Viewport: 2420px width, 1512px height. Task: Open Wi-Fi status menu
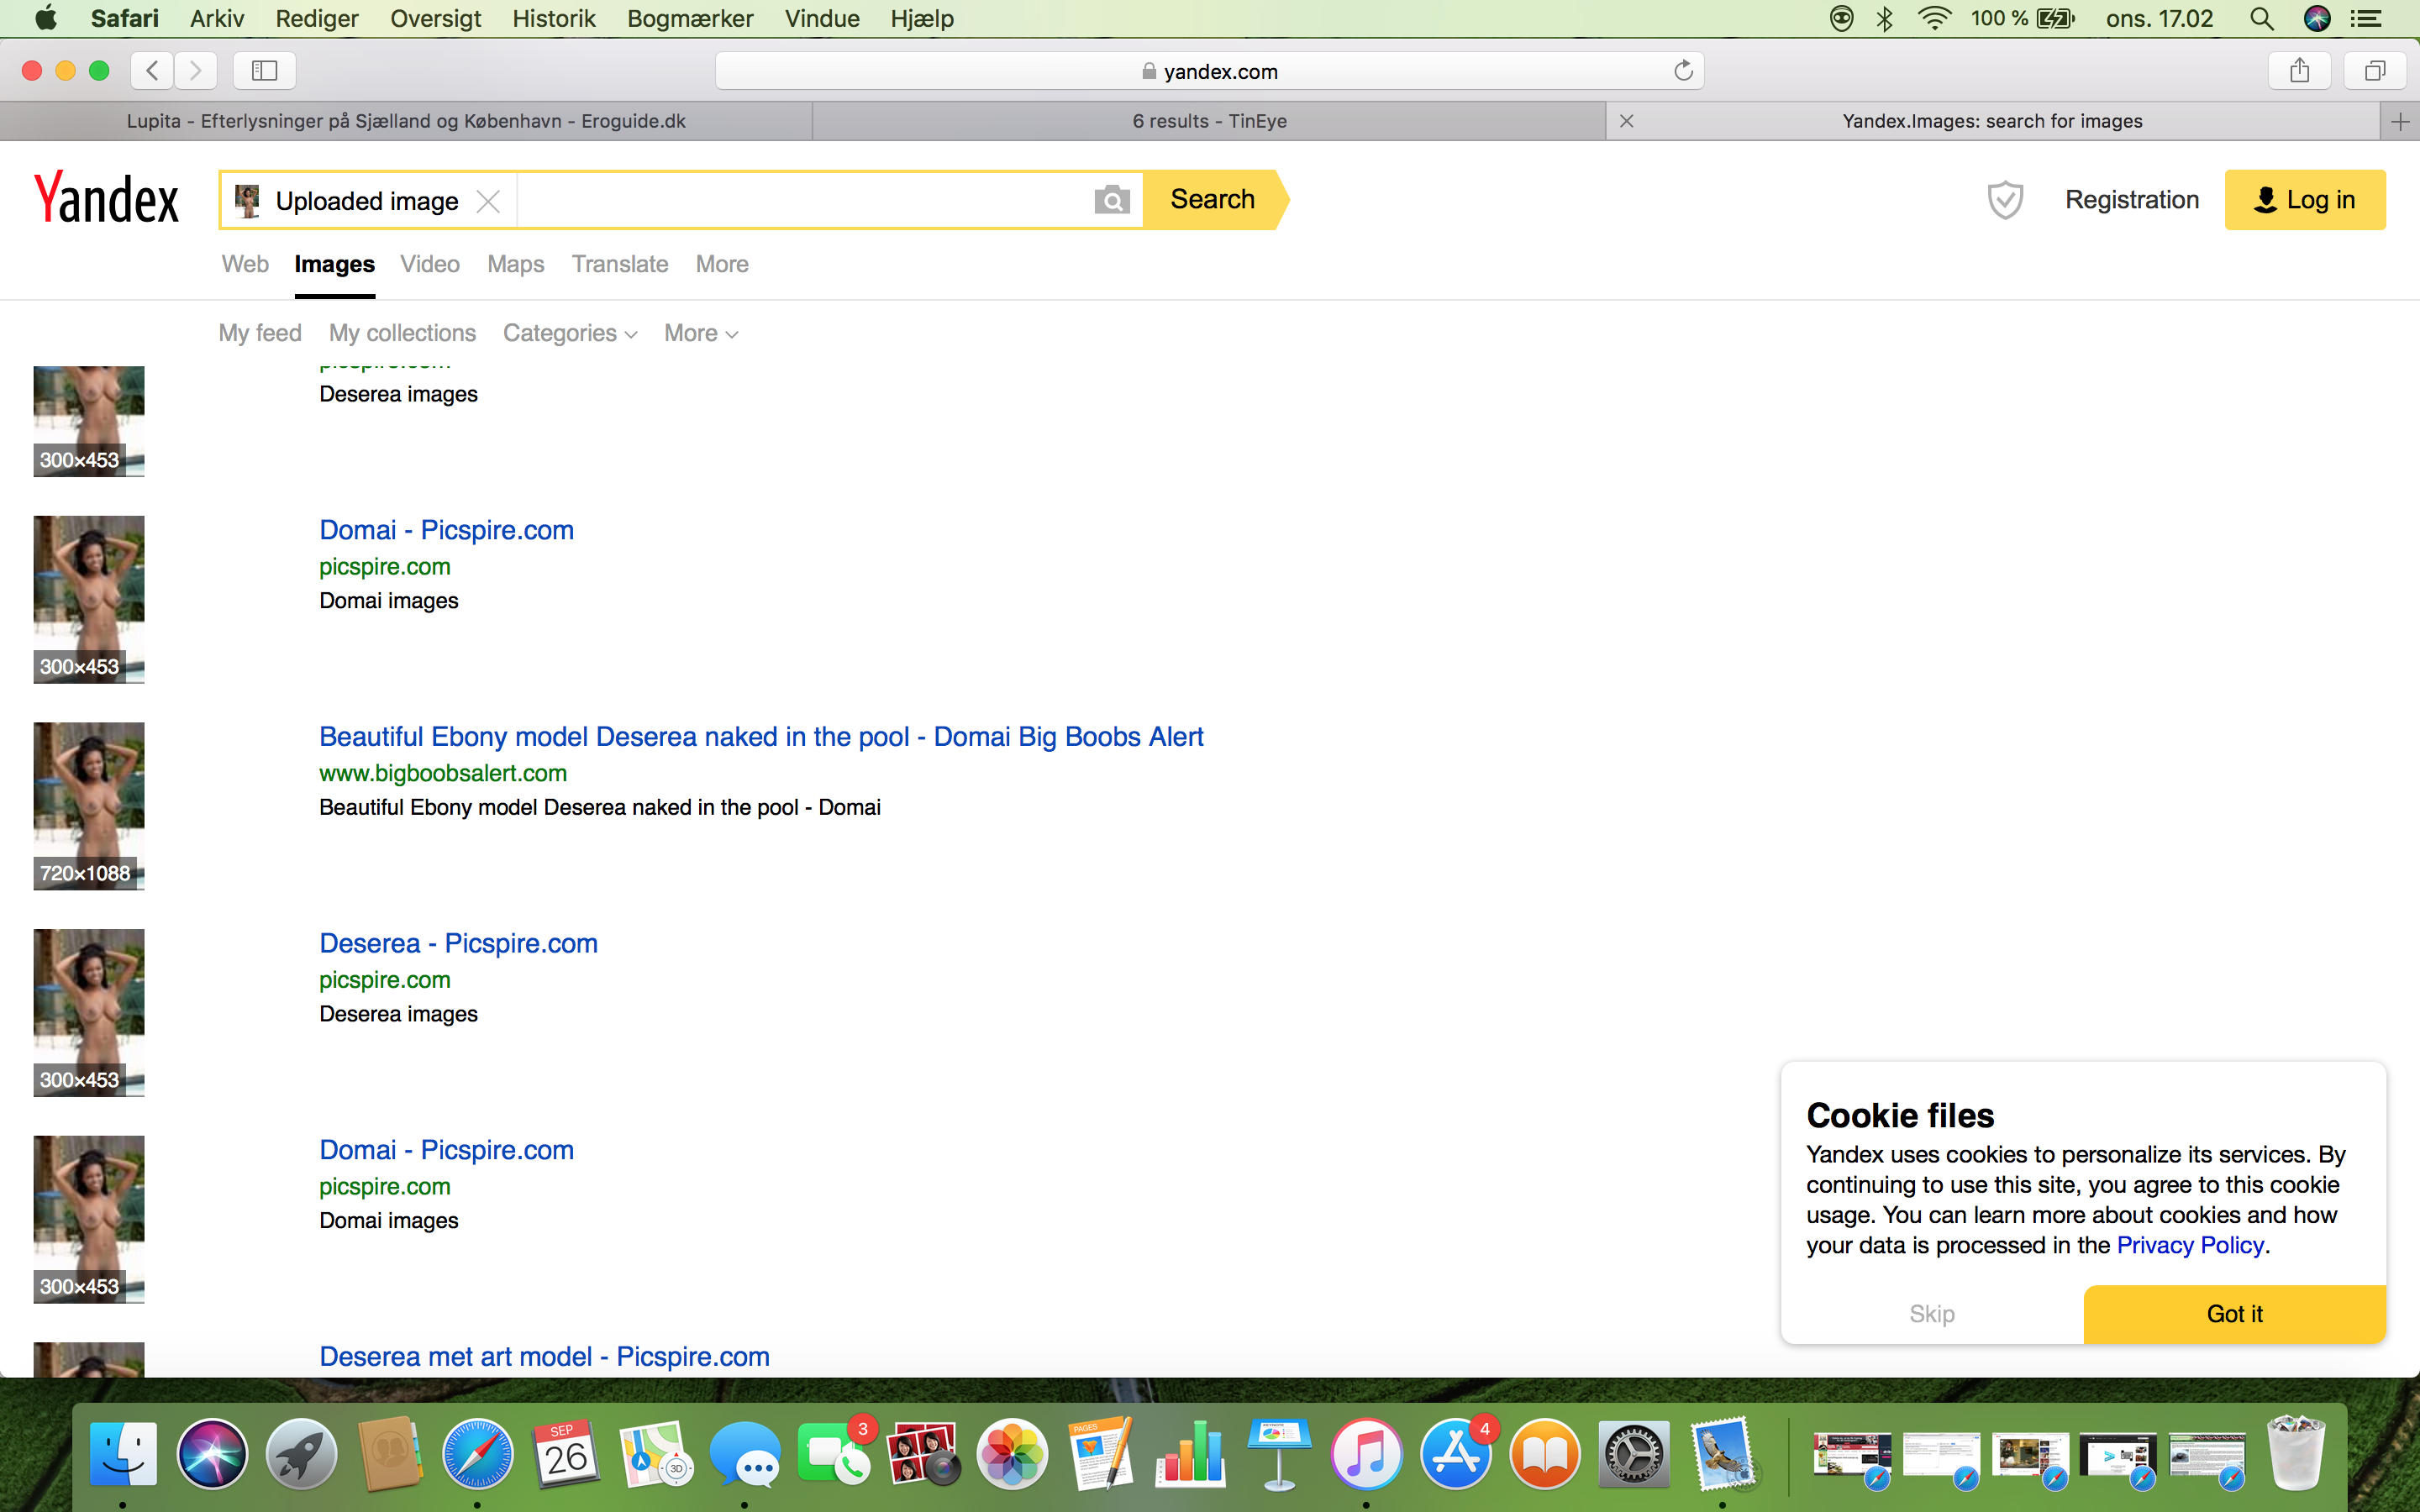click(1935, 18)
